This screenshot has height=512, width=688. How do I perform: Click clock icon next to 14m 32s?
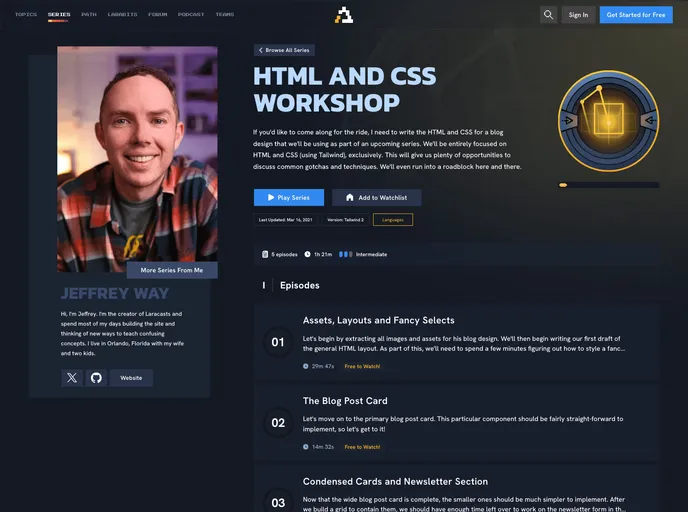click(305, 447)
